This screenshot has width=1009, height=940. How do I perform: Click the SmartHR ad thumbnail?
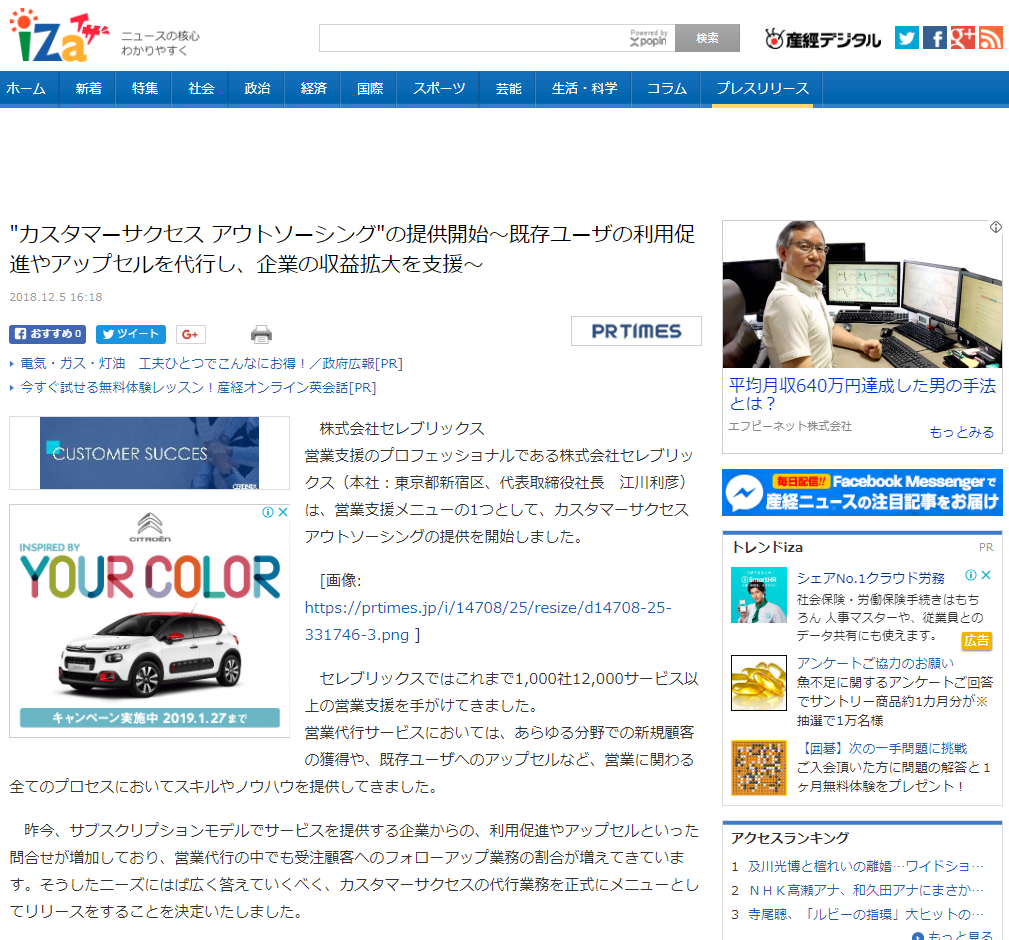(x=759, y=595)
